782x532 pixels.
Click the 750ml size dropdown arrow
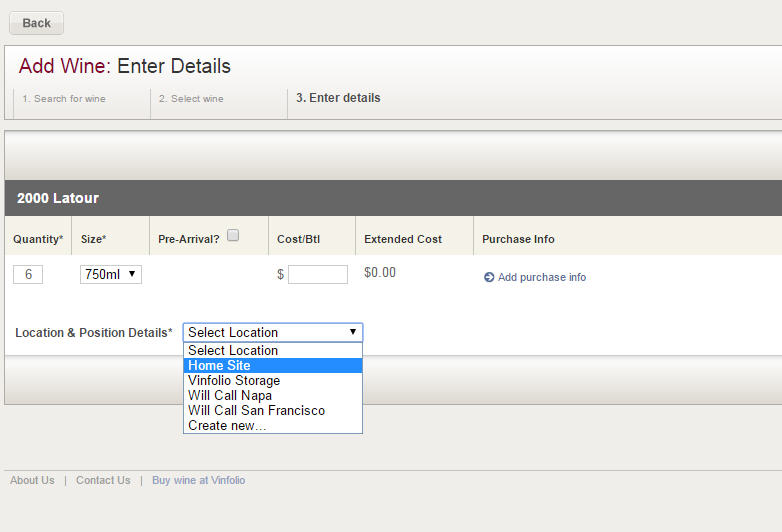click(132, 274)
